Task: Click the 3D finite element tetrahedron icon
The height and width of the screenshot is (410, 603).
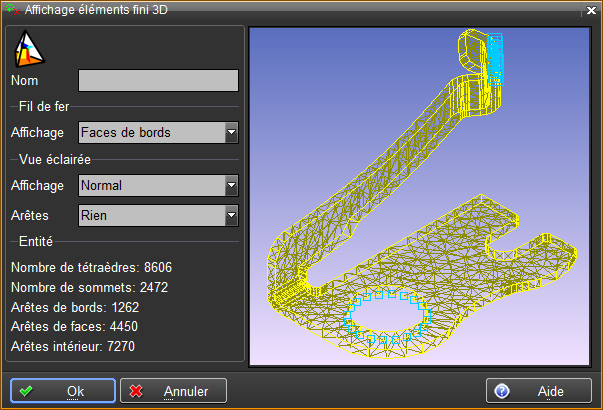Action: tap(29, 49)
